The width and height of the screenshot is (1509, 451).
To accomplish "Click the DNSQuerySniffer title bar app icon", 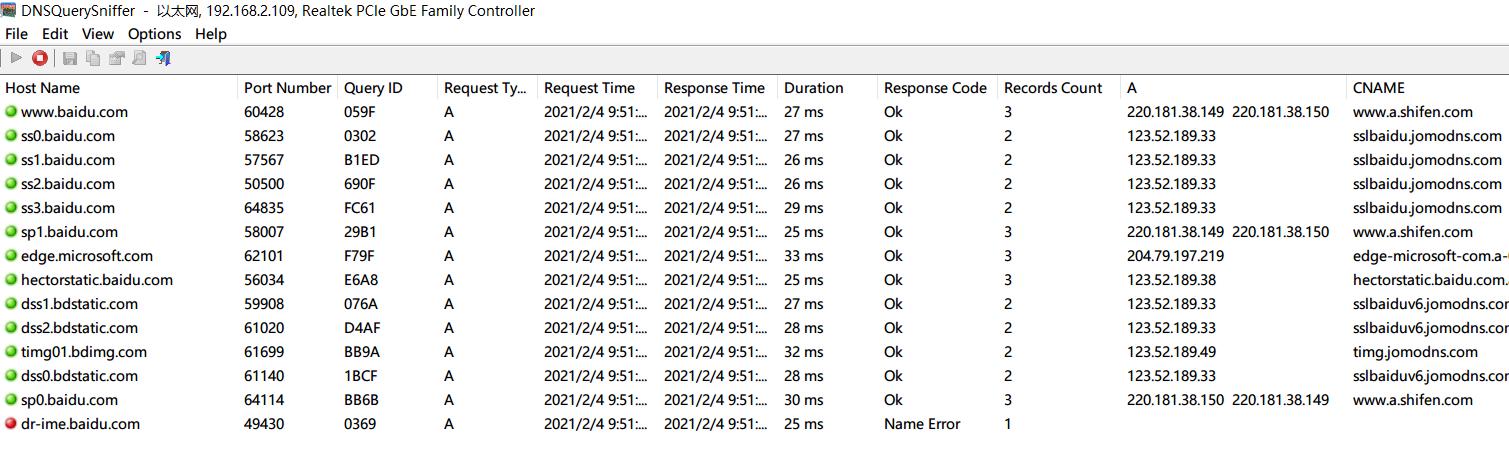I will click(10, 11).
